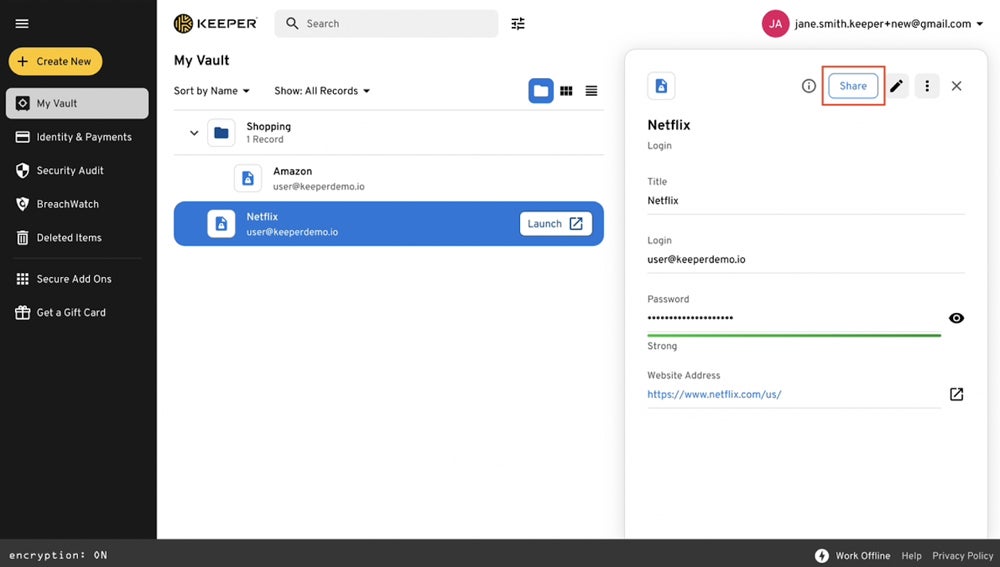Click the Share button
Image resolution: width=1000 pixels, height=567 pixels.
pos(853,86)
